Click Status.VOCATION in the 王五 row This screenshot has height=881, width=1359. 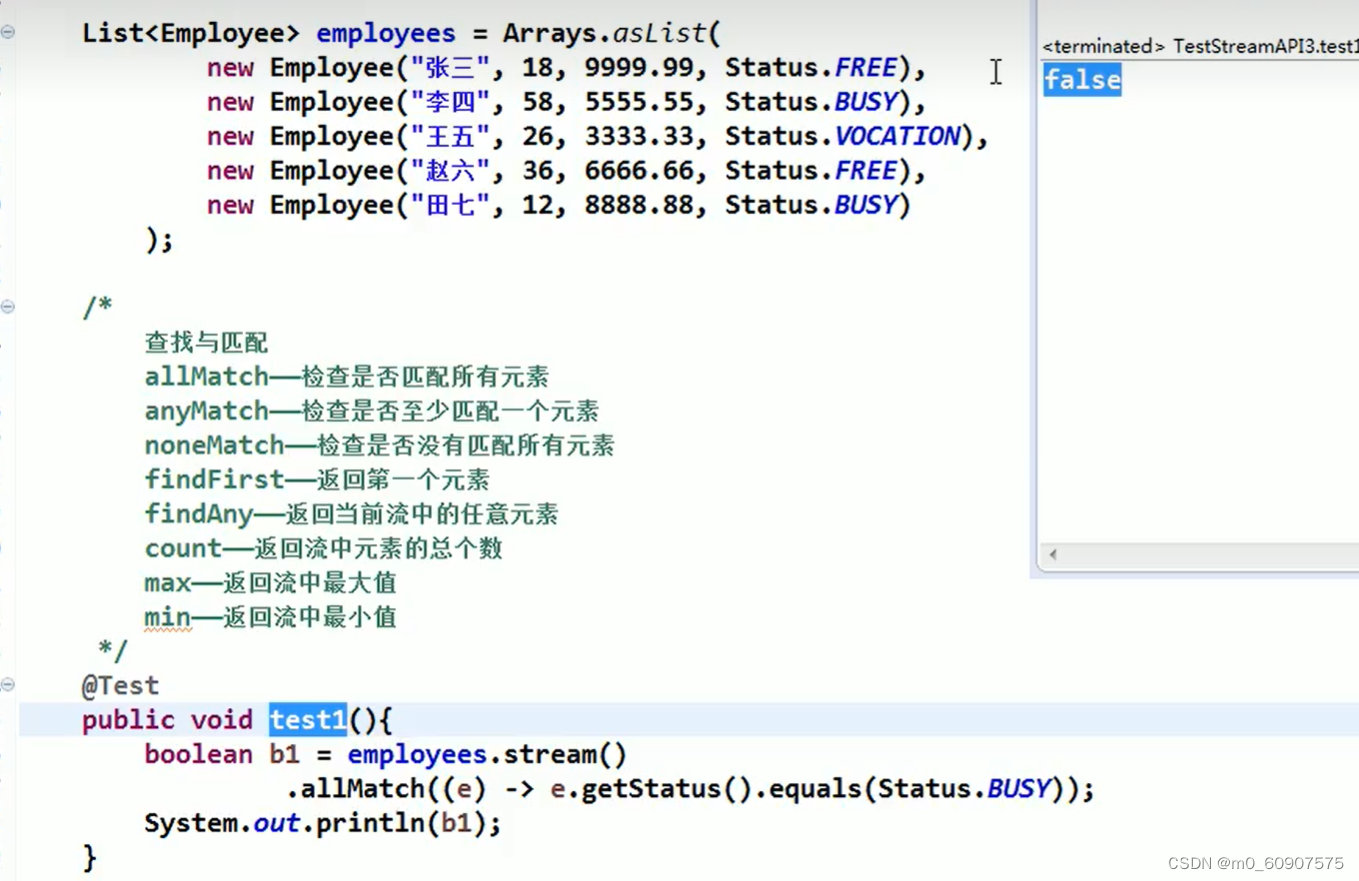click(842, 136)
